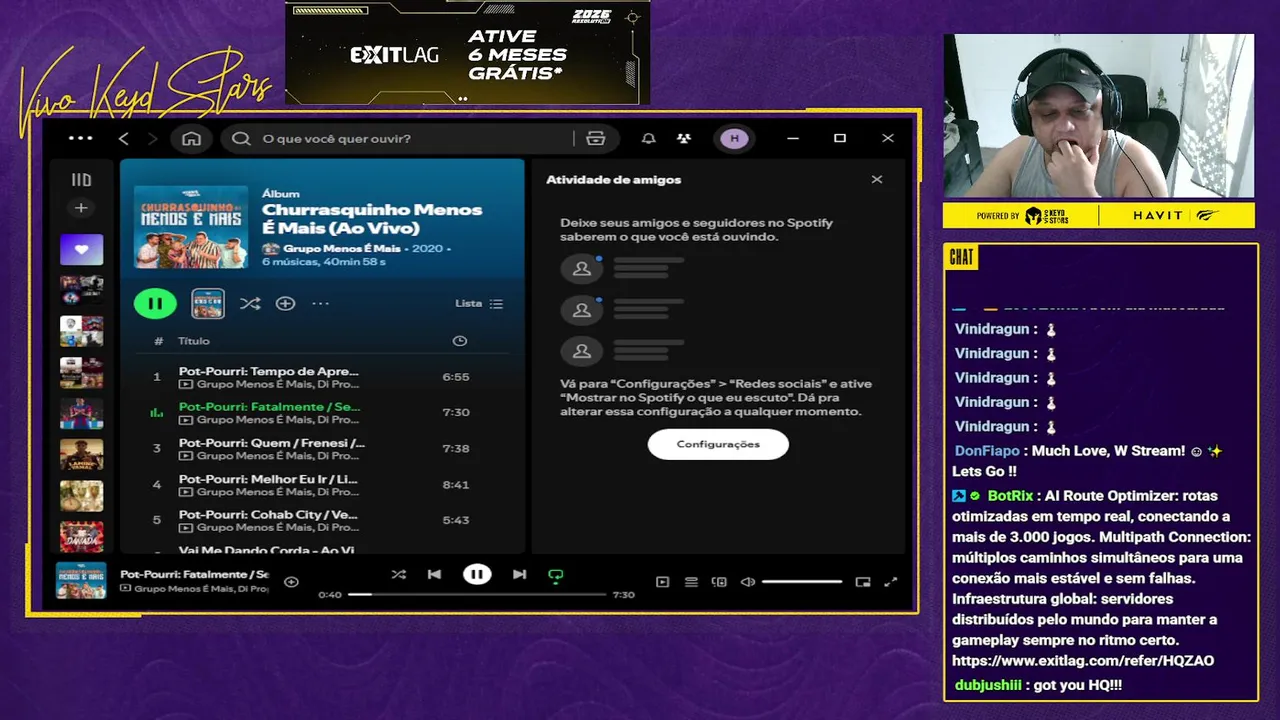Open the connect to a device menu
Viewport: 1280px width, 720px height.
(719, 582)
